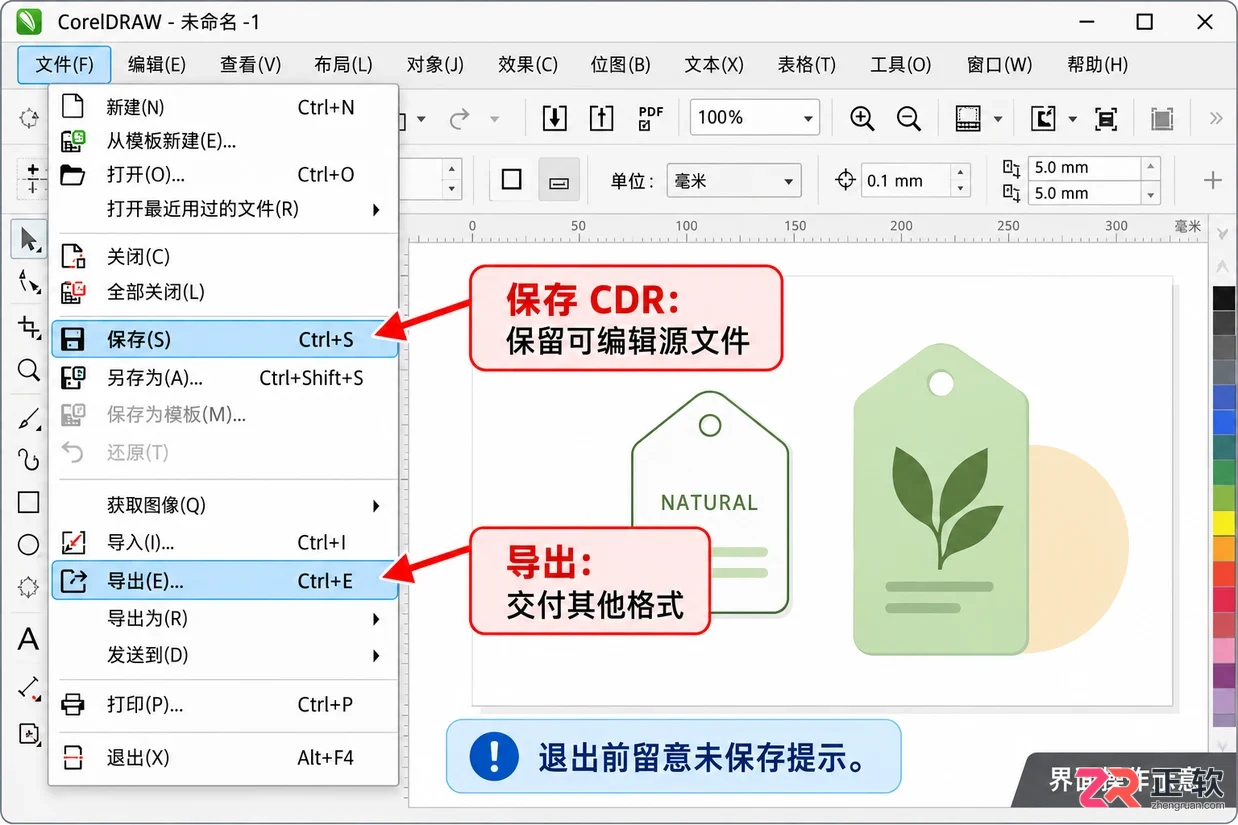Image resolution: width=1238 pixels, height=825 pixels.
Task: Click the Publish to PDF icon
Action: tap(651, 119)
